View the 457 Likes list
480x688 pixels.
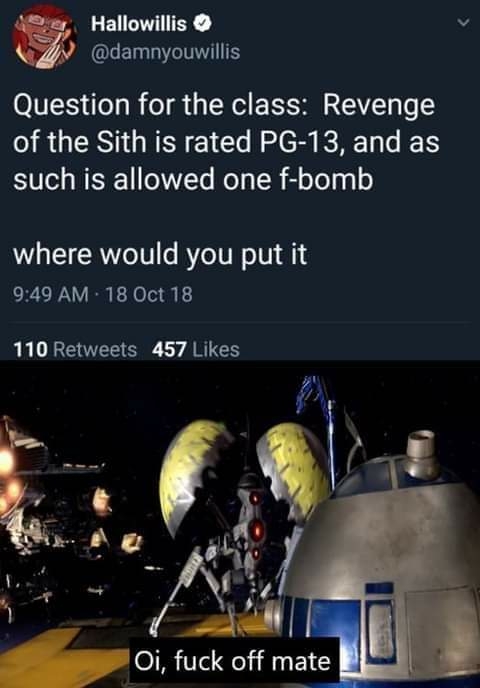[196, 350]
